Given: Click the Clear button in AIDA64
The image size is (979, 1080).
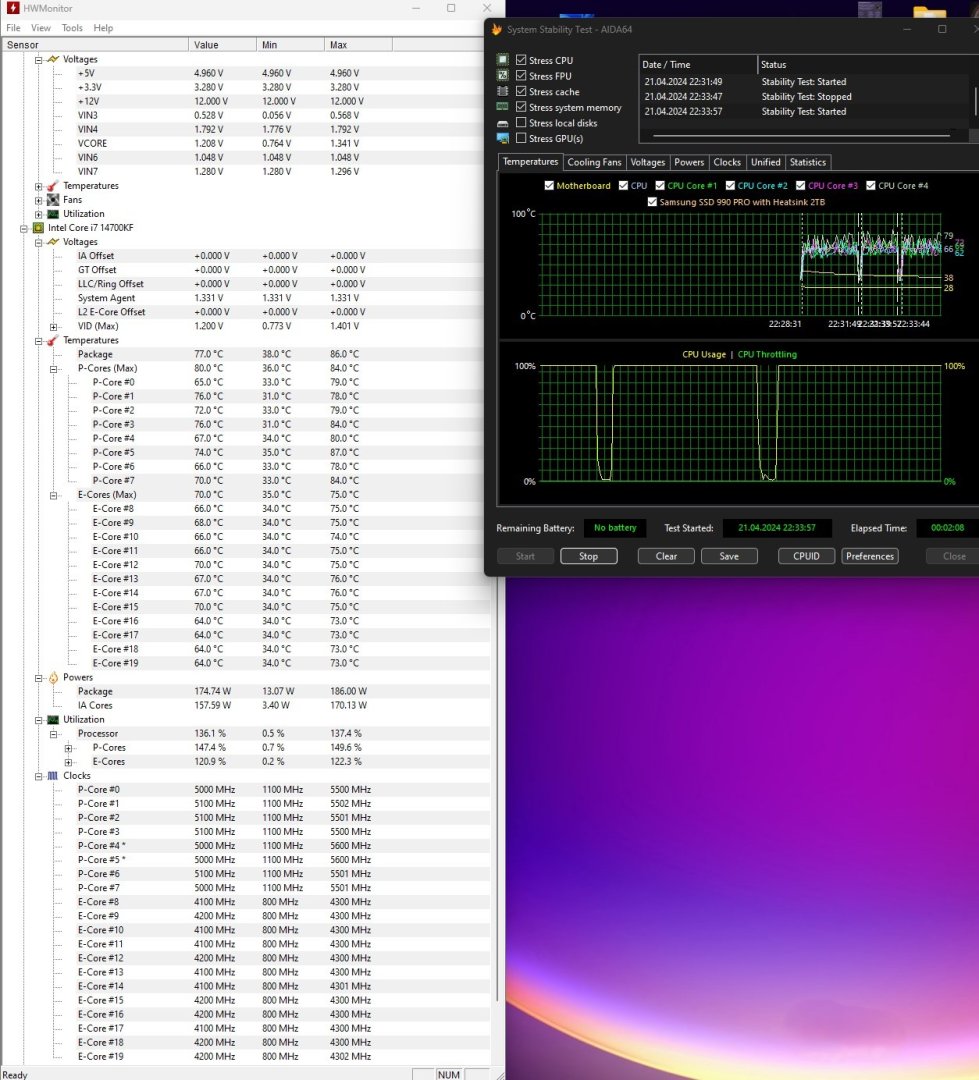Looking at the screenshot, I should click(666, 557).
